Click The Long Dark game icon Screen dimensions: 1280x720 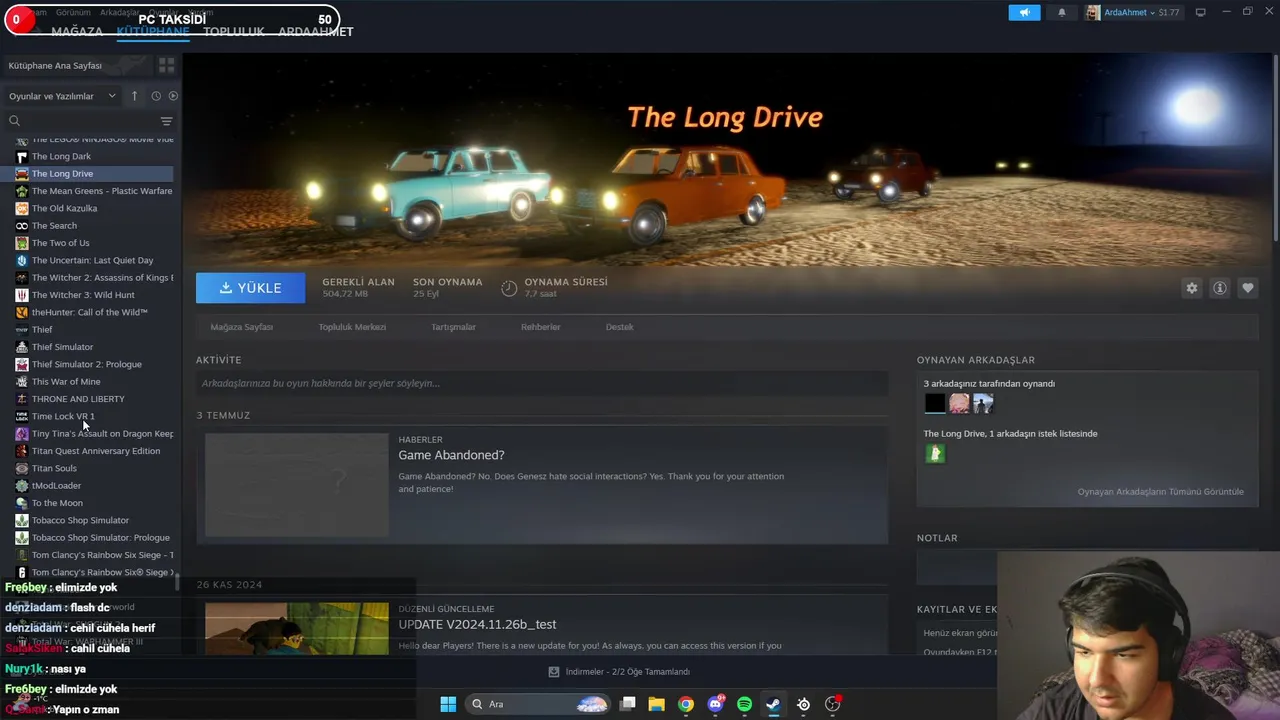click(21, 156)
